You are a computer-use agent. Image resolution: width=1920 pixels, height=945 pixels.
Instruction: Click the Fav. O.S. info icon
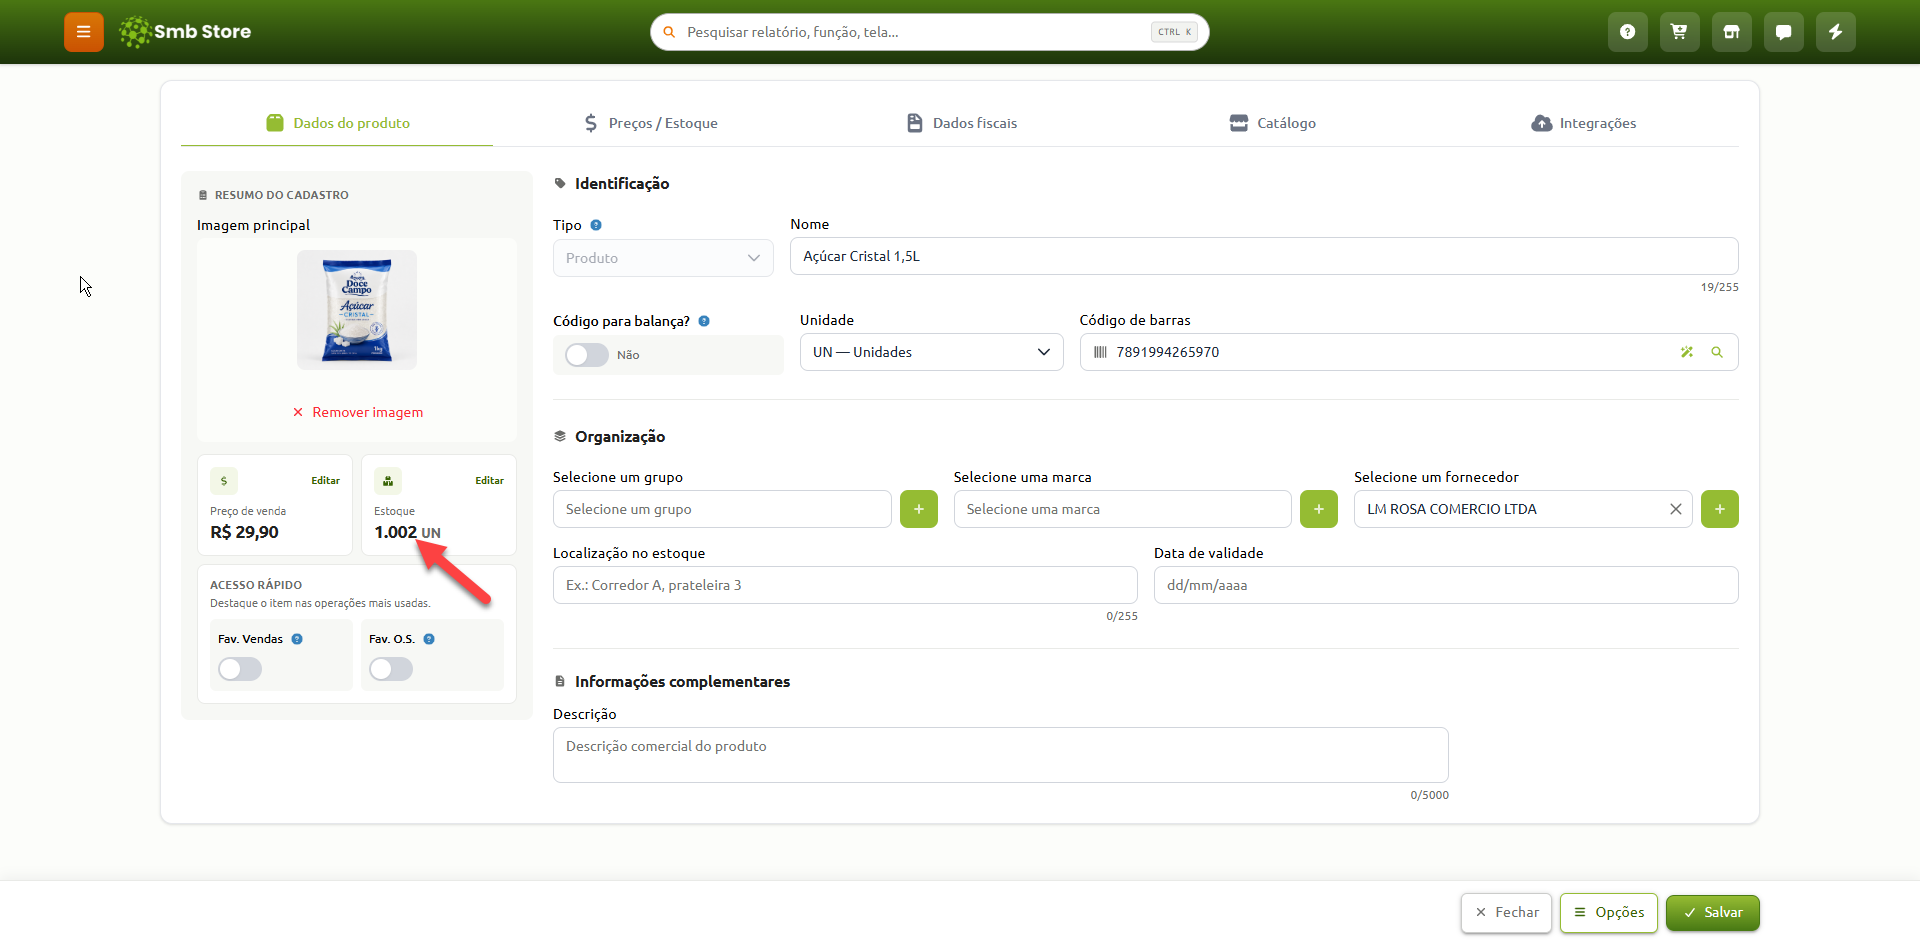(429, 639)
